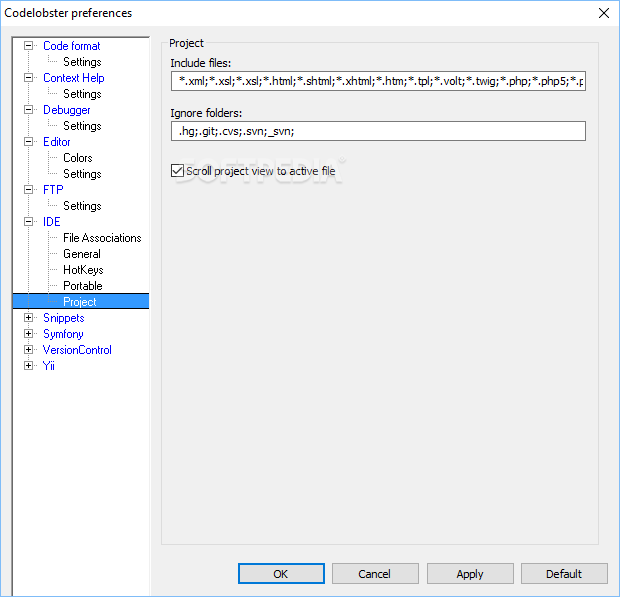Select VersionControl category
Image resolution: width=620 pixels, height=597 pixels.
point(77,350)
